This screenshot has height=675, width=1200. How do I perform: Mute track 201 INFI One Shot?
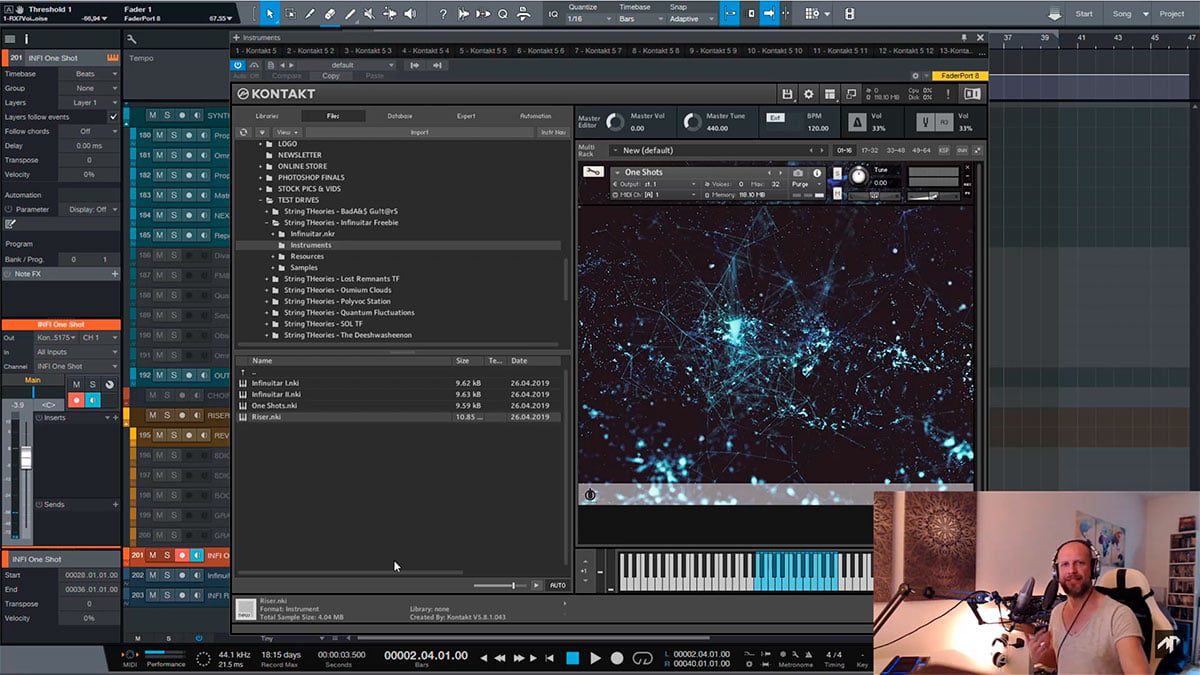tap(153, 555)
